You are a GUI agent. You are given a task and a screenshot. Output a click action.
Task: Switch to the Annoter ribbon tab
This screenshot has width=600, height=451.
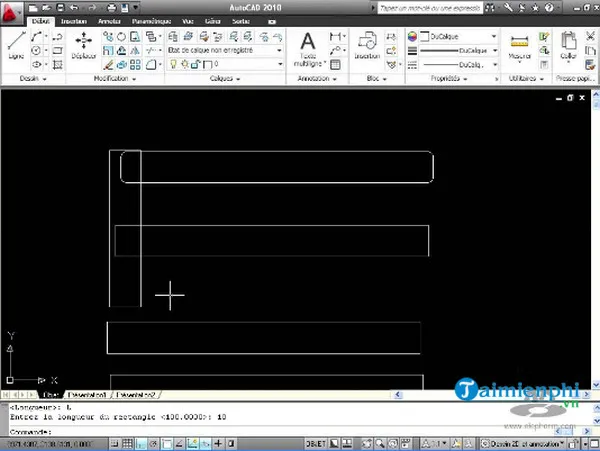pos(109,21)
